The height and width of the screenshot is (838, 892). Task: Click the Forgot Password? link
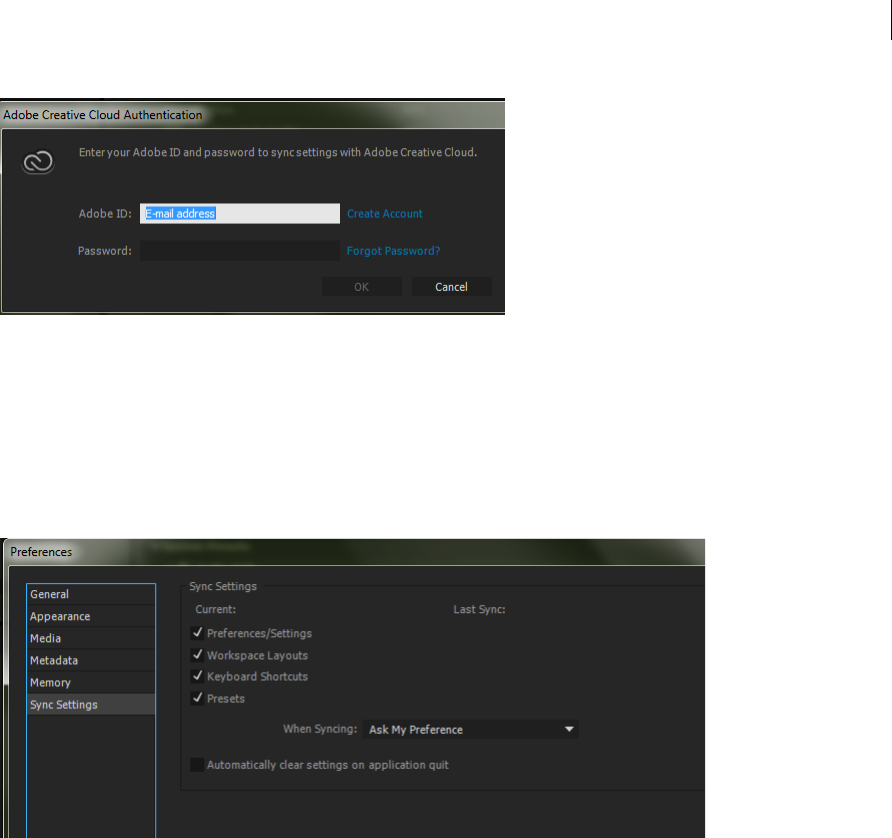pyautogui.click(x=393, y=251)
